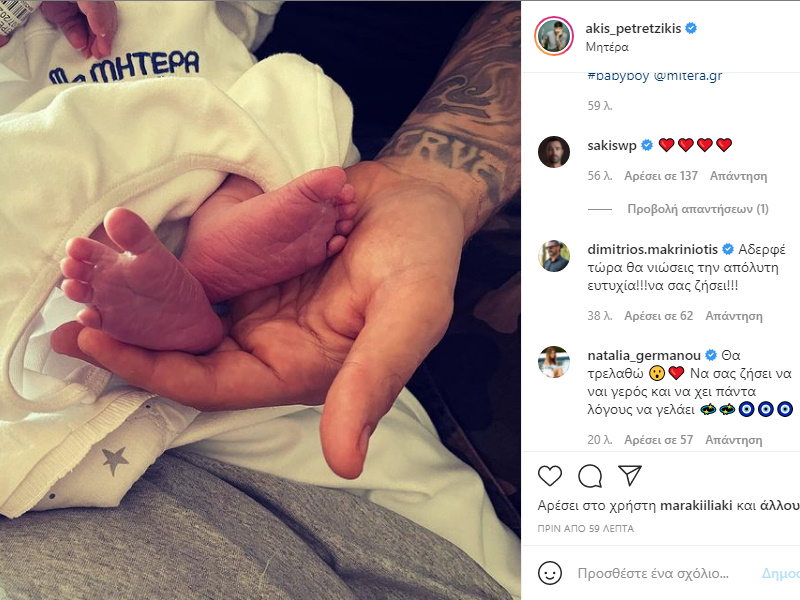Open the Μητέρα location link
800x600 pixels.
point(607,47)
